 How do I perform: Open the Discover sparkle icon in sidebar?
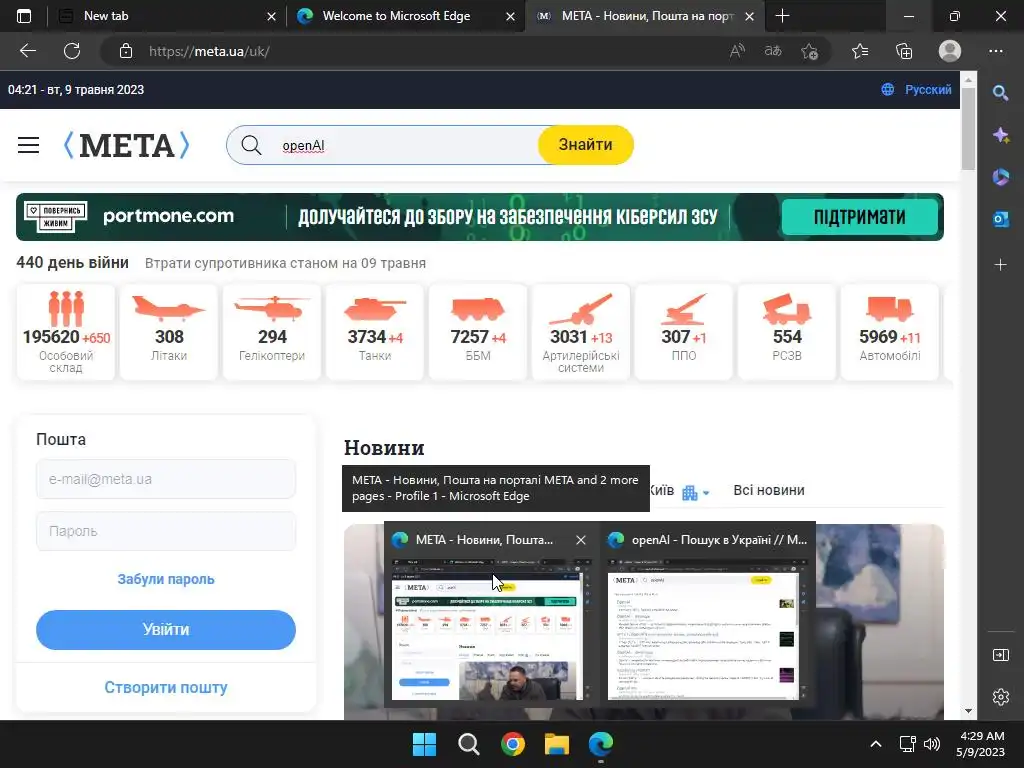tap(1000, 135)
